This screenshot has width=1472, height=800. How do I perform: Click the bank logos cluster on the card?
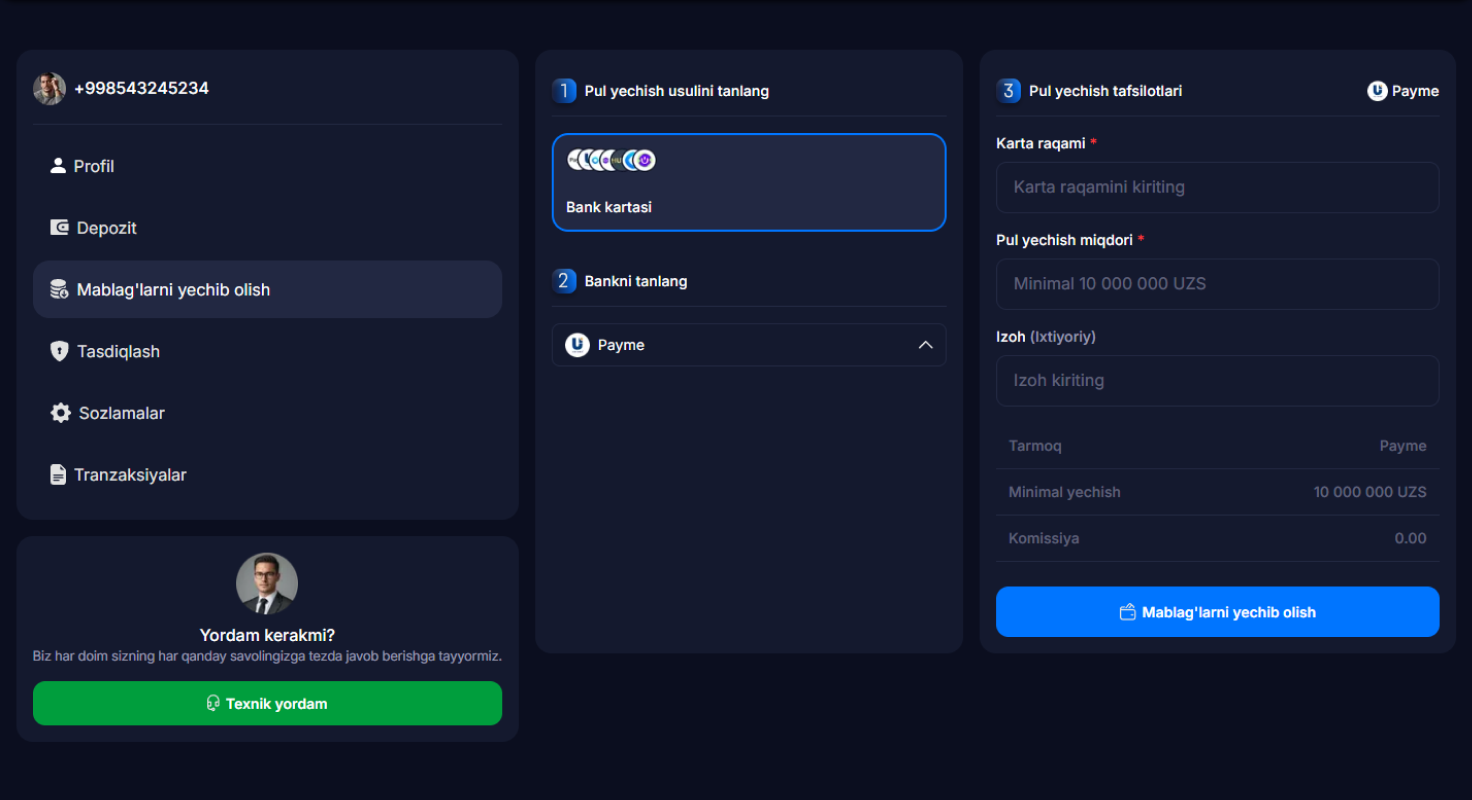(611, 160)
